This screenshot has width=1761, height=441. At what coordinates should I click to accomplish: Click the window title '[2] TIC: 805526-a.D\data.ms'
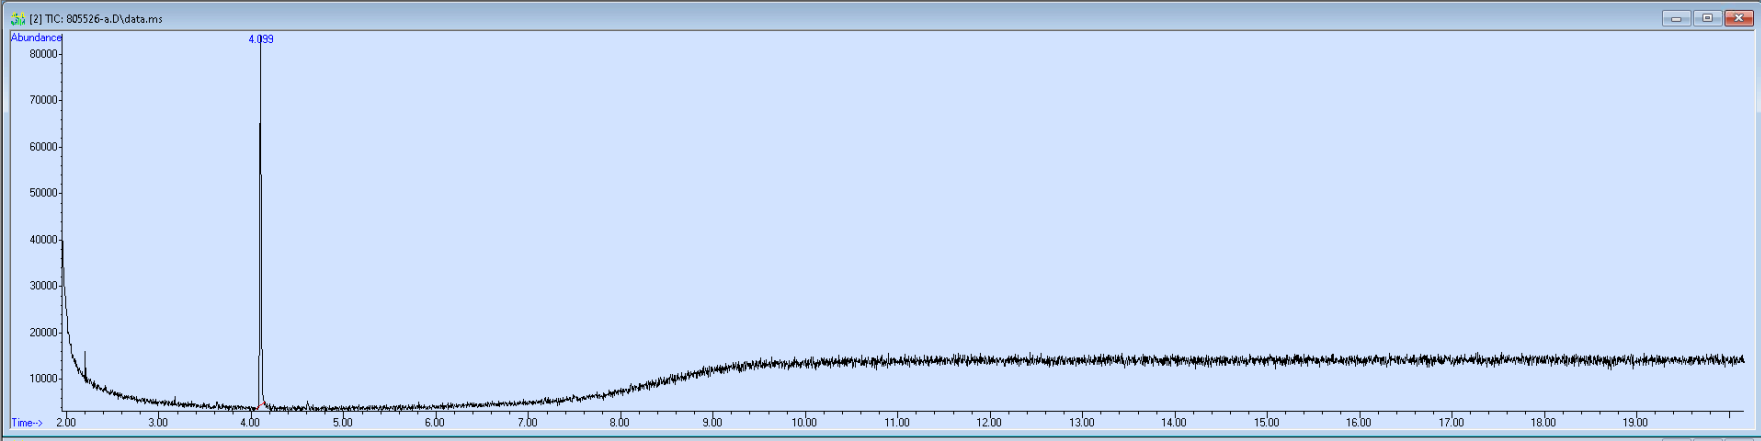[x=96, y=19]
